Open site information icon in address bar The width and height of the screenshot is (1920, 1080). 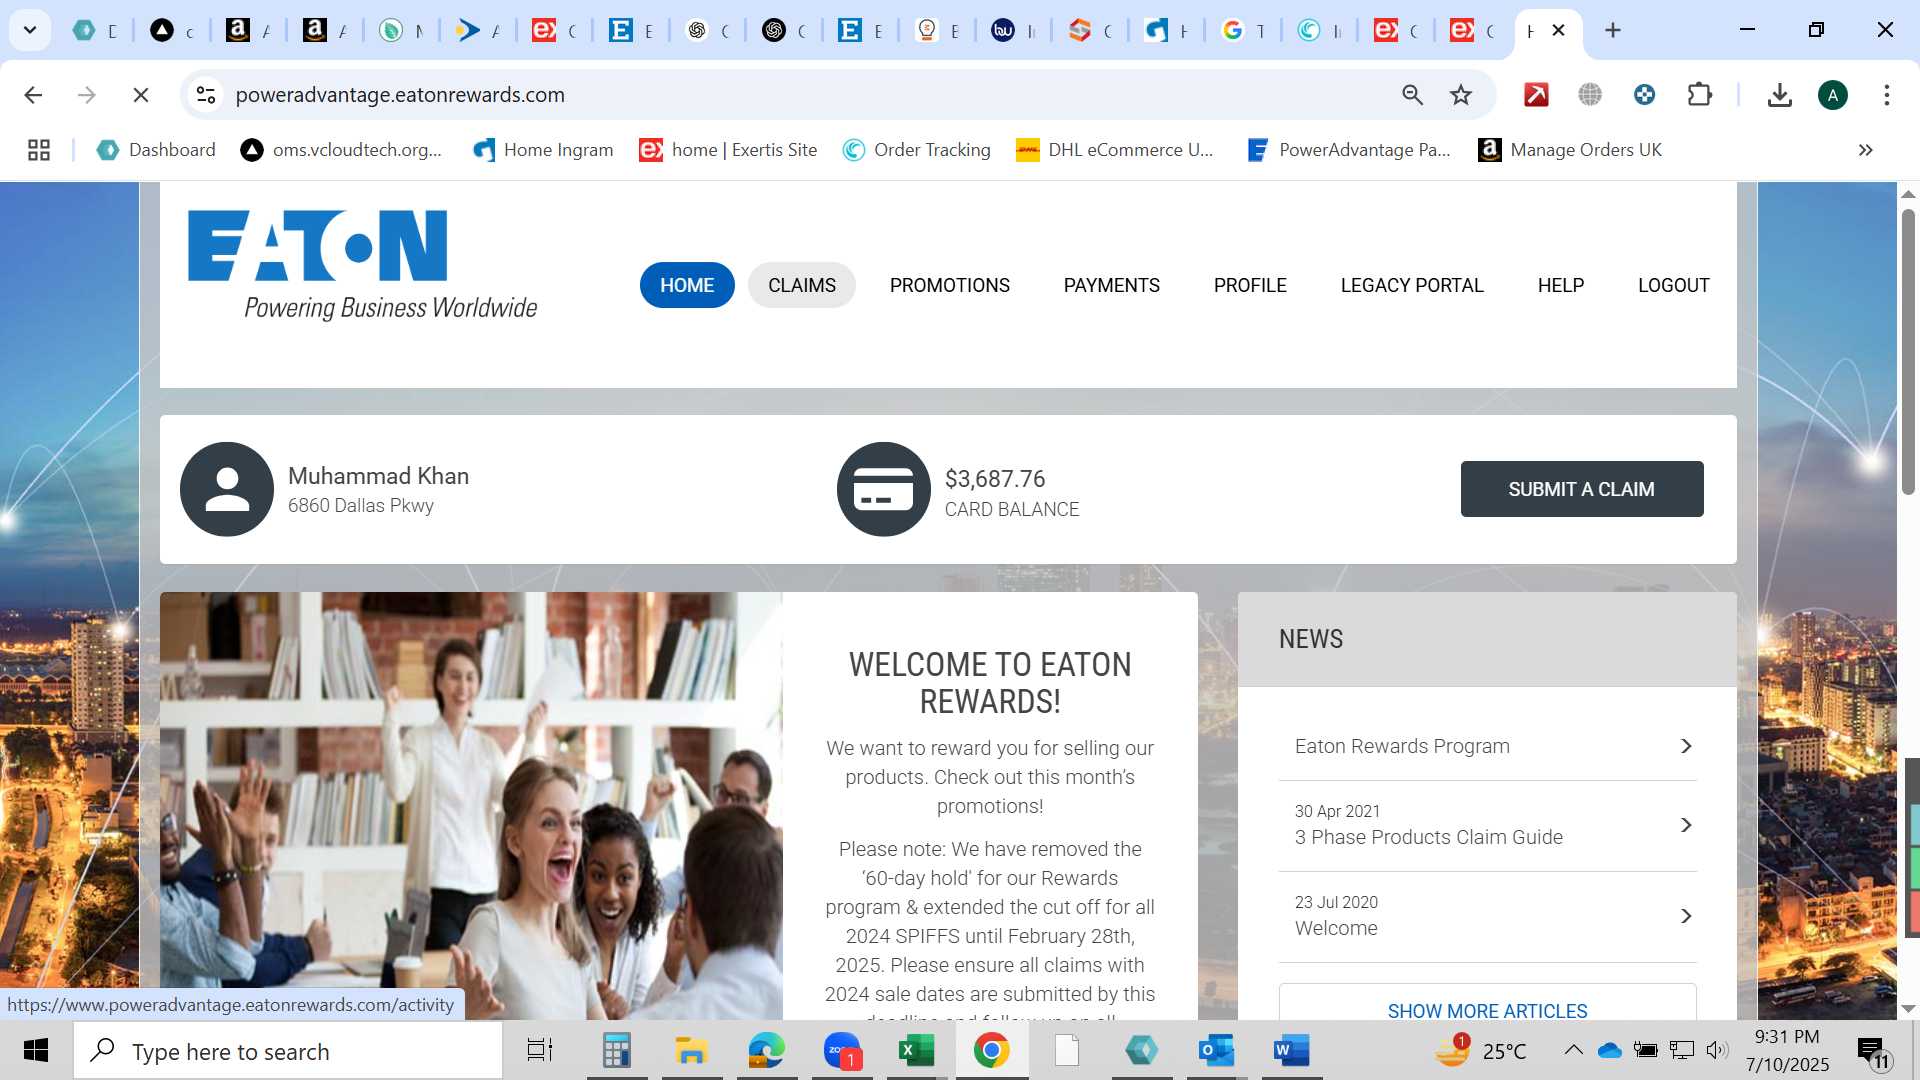pyautogui.click(x=206, y=95)
